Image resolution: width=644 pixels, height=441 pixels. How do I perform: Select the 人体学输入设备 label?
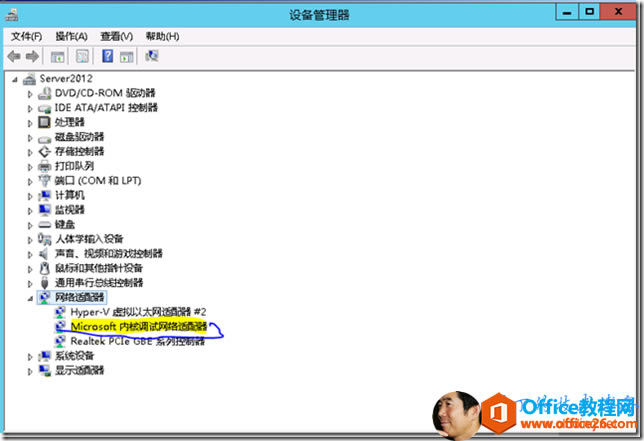89,239
